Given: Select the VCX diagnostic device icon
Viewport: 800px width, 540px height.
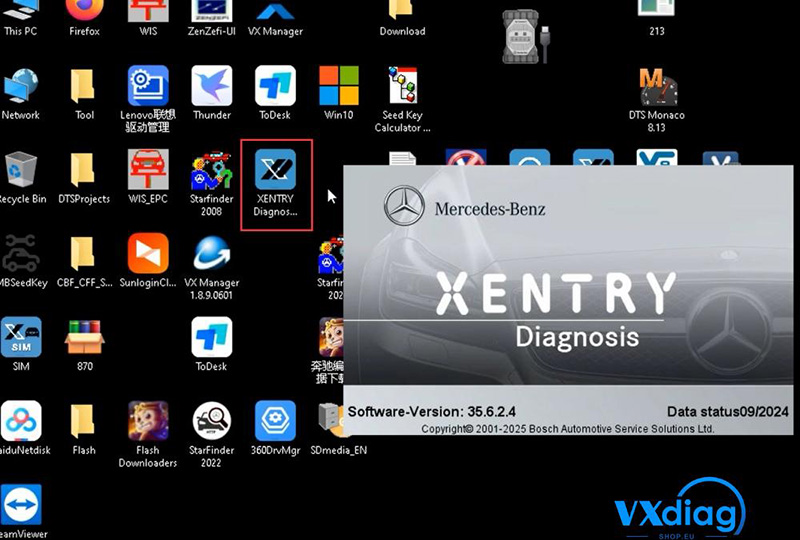Looking at the screenshot, I should [526, 37].
